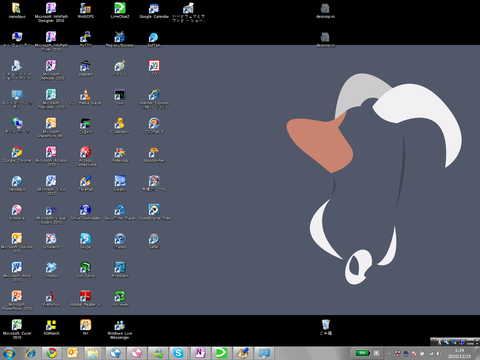Select the Adobe Reader X desktop shortcut
The image size is (480, 360).
85,298
